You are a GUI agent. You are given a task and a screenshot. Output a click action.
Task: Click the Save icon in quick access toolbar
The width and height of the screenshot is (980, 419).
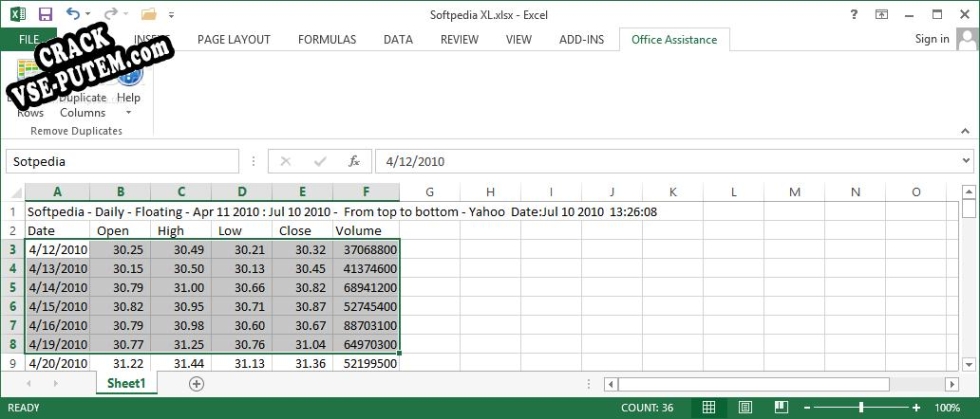(x=45, y=14)
